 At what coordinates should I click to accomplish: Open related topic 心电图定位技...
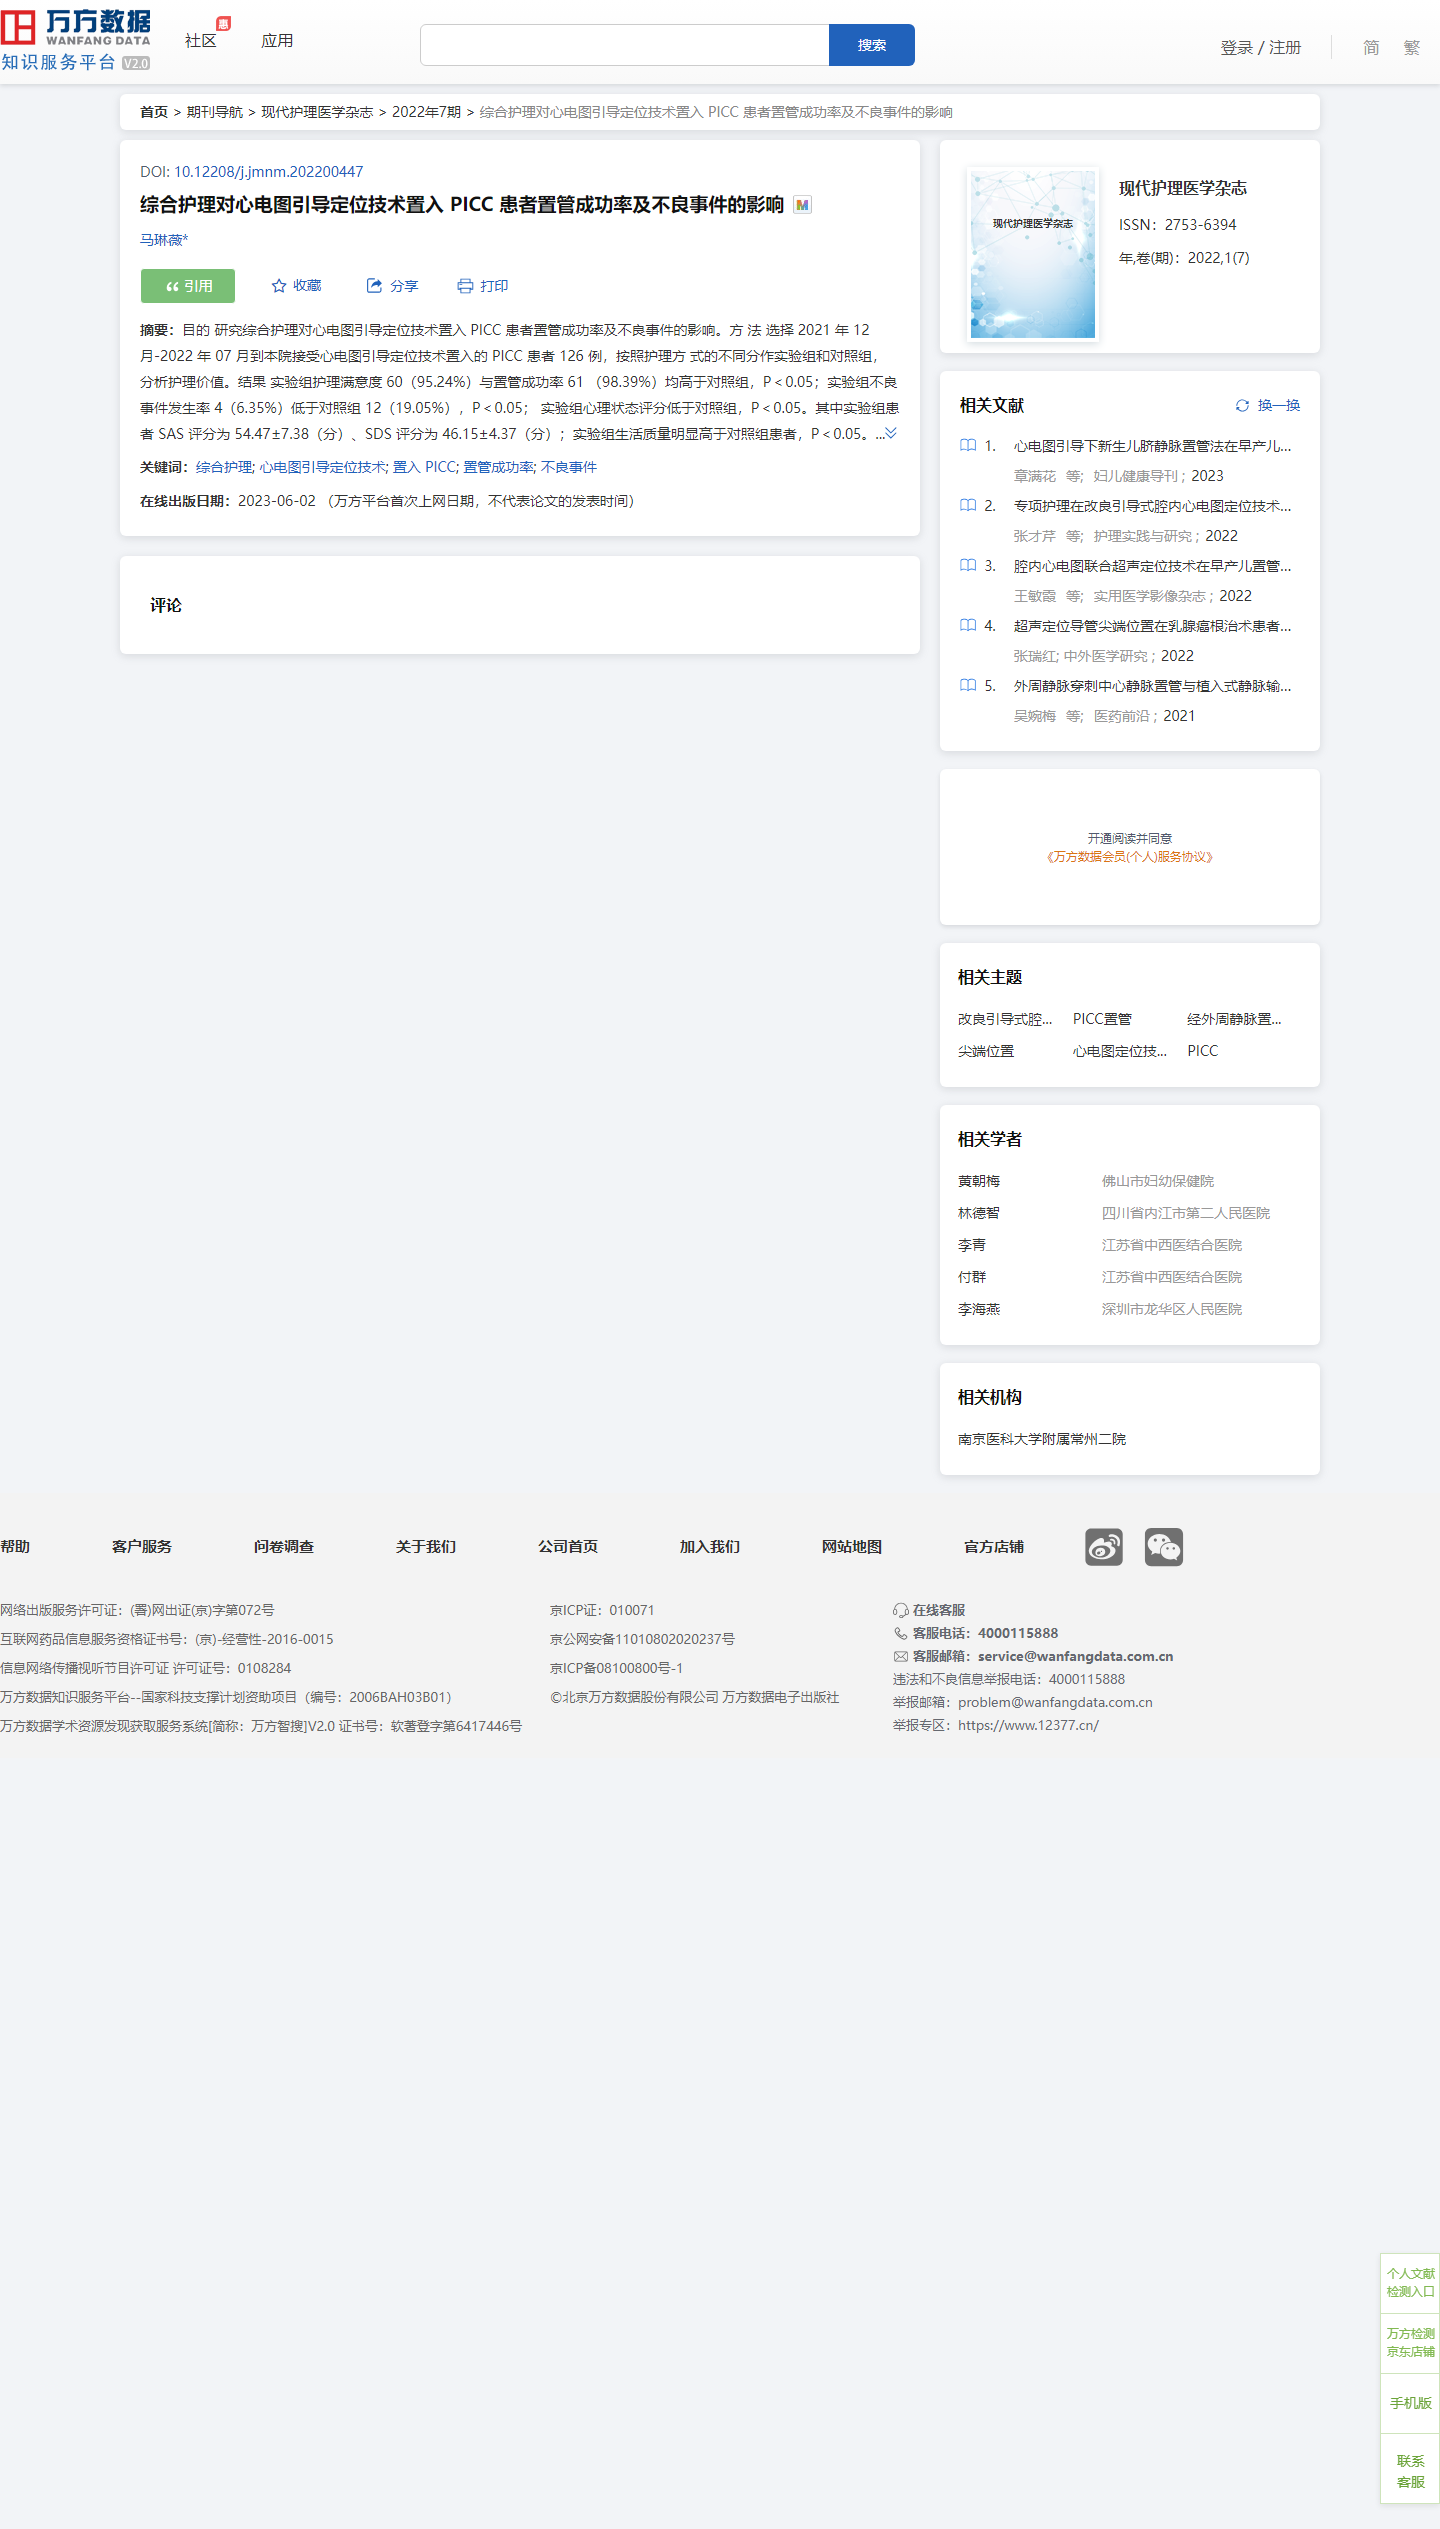point(1119,1051)
